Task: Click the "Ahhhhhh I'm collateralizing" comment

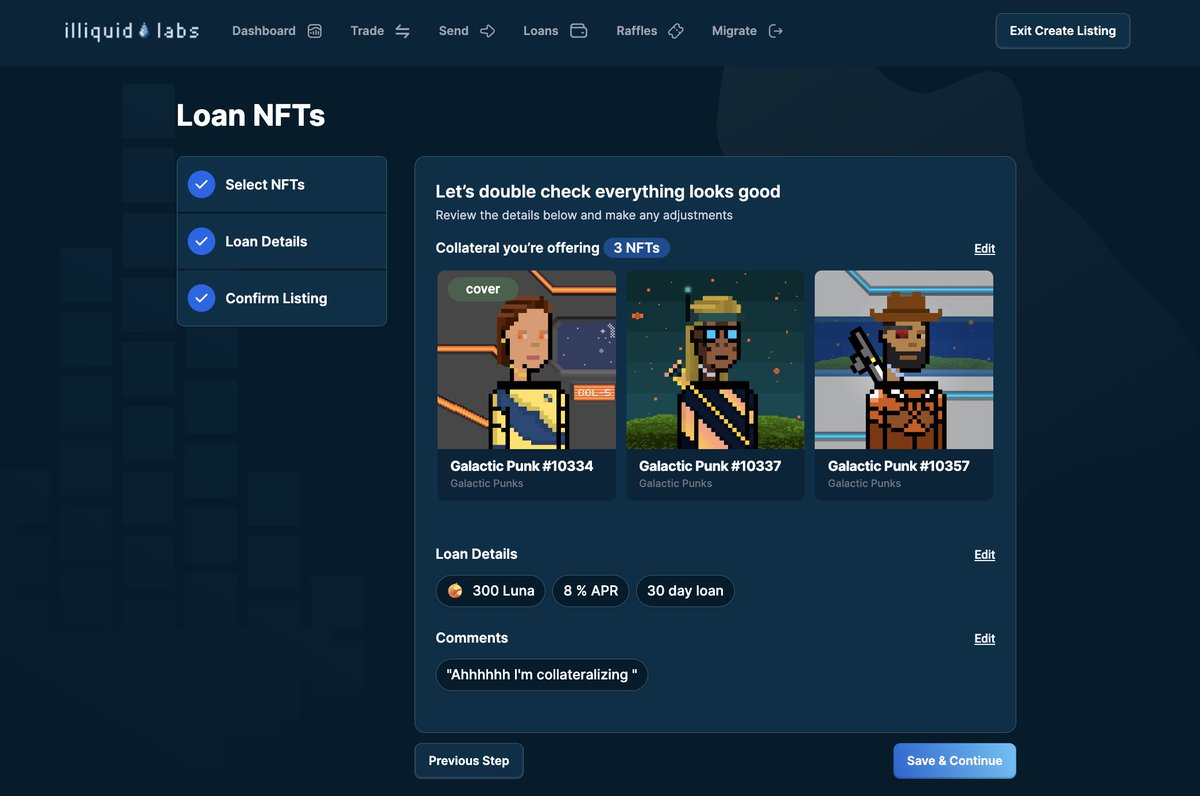Action: click(x=542, y=675)
